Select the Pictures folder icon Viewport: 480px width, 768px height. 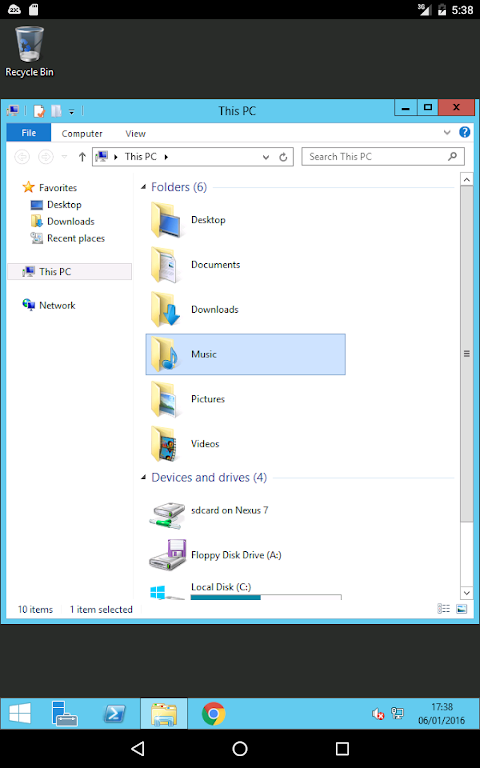(x=165, y=399)
